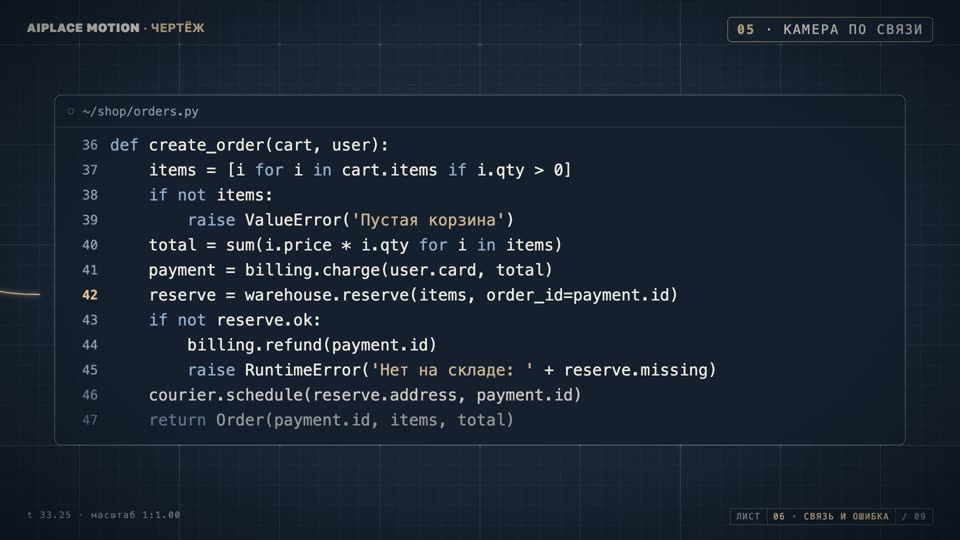Click the 06 · СВЯЗЬ И ОШИБКА sheet label
The height and width of the screenshot is (540, 960).
tap(831, 517)
